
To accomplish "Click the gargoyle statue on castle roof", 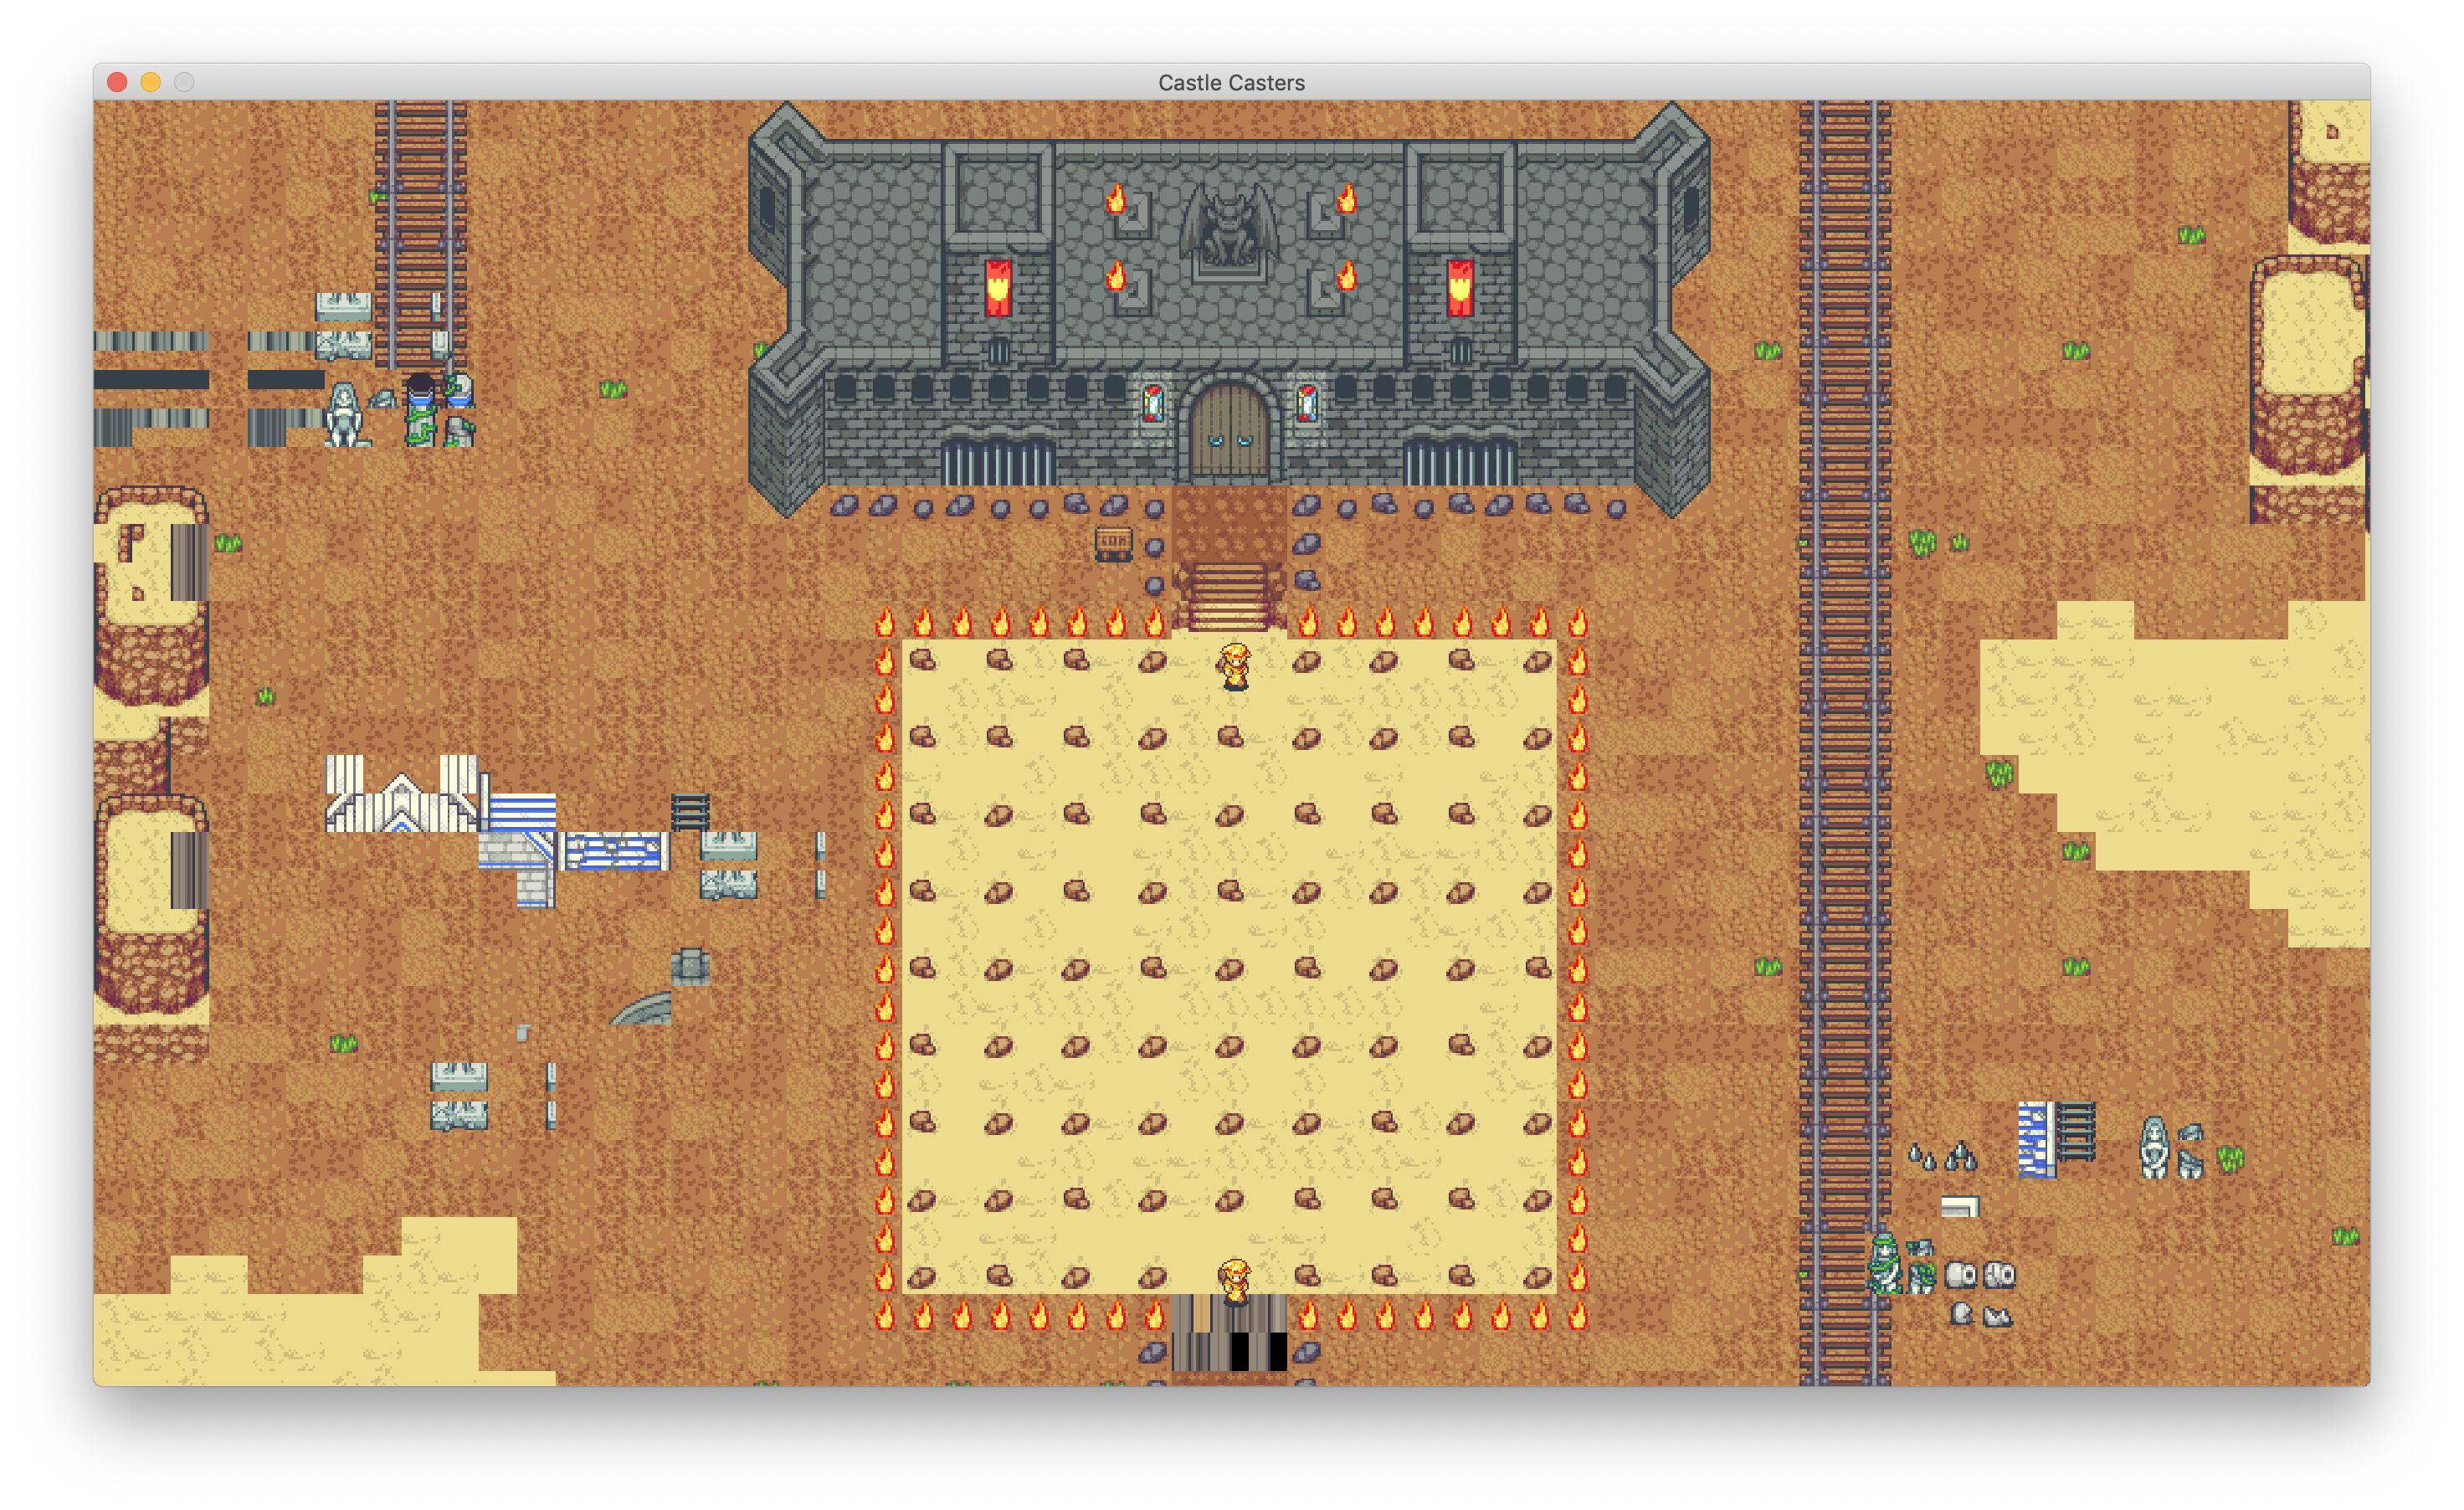I will (x=1229, y=225).
